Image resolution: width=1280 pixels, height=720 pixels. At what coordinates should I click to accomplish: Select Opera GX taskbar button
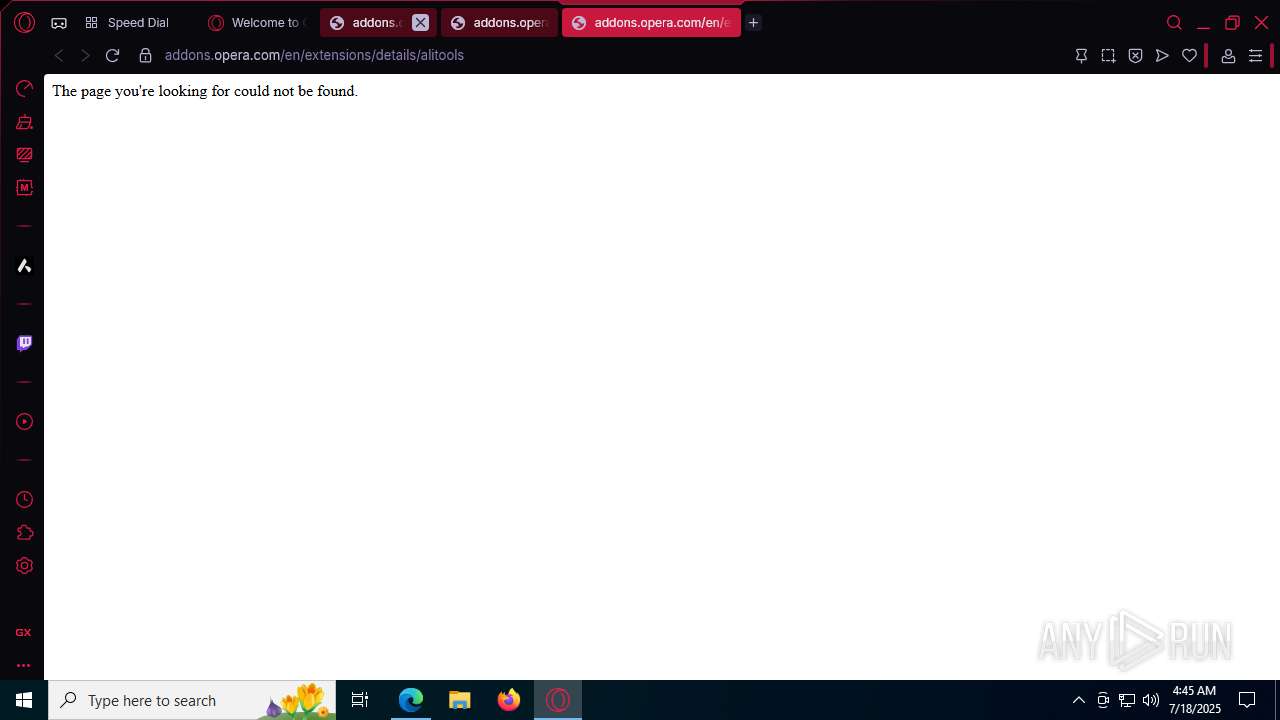click(558, 700)
